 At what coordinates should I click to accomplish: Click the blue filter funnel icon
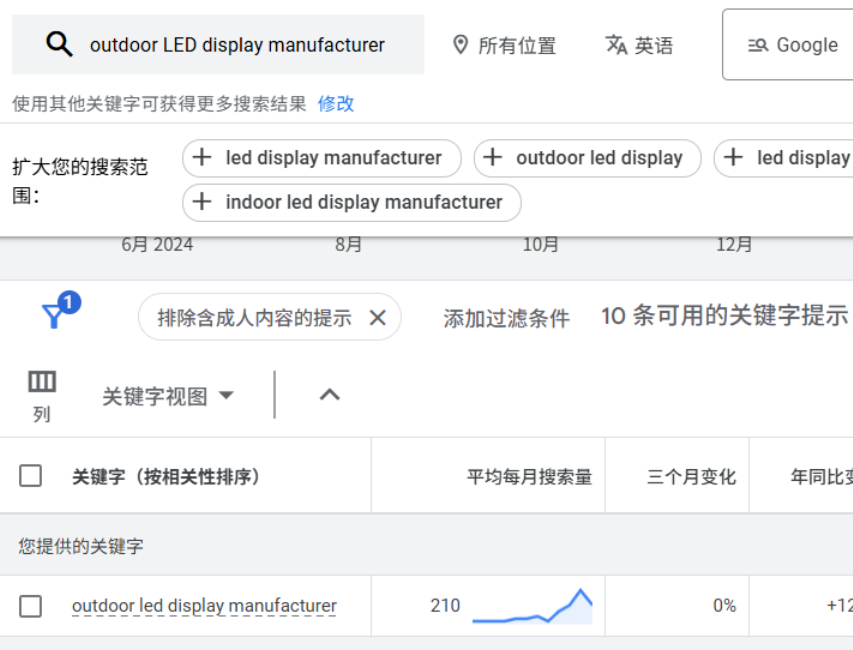[x=54, y=316]
